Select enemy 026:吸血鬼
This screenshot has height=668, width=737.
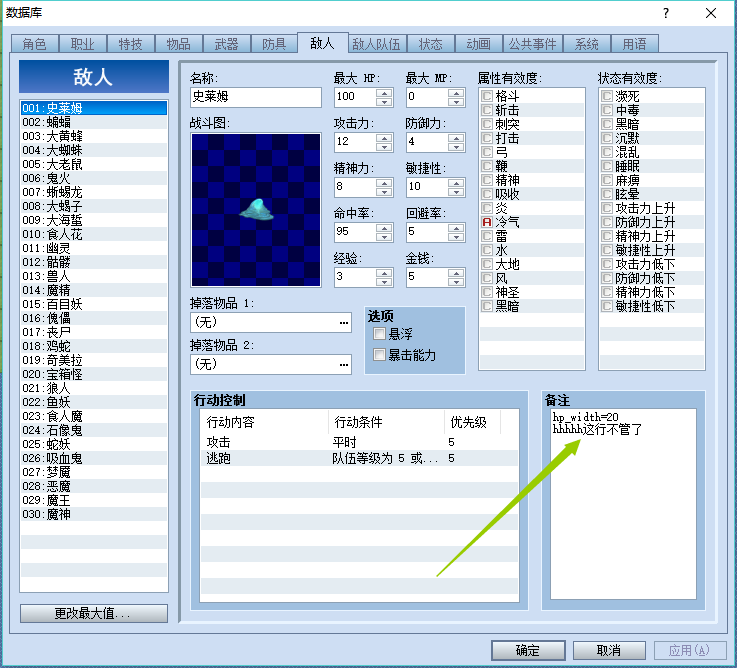pyautogui.click(x=94, y=458)
